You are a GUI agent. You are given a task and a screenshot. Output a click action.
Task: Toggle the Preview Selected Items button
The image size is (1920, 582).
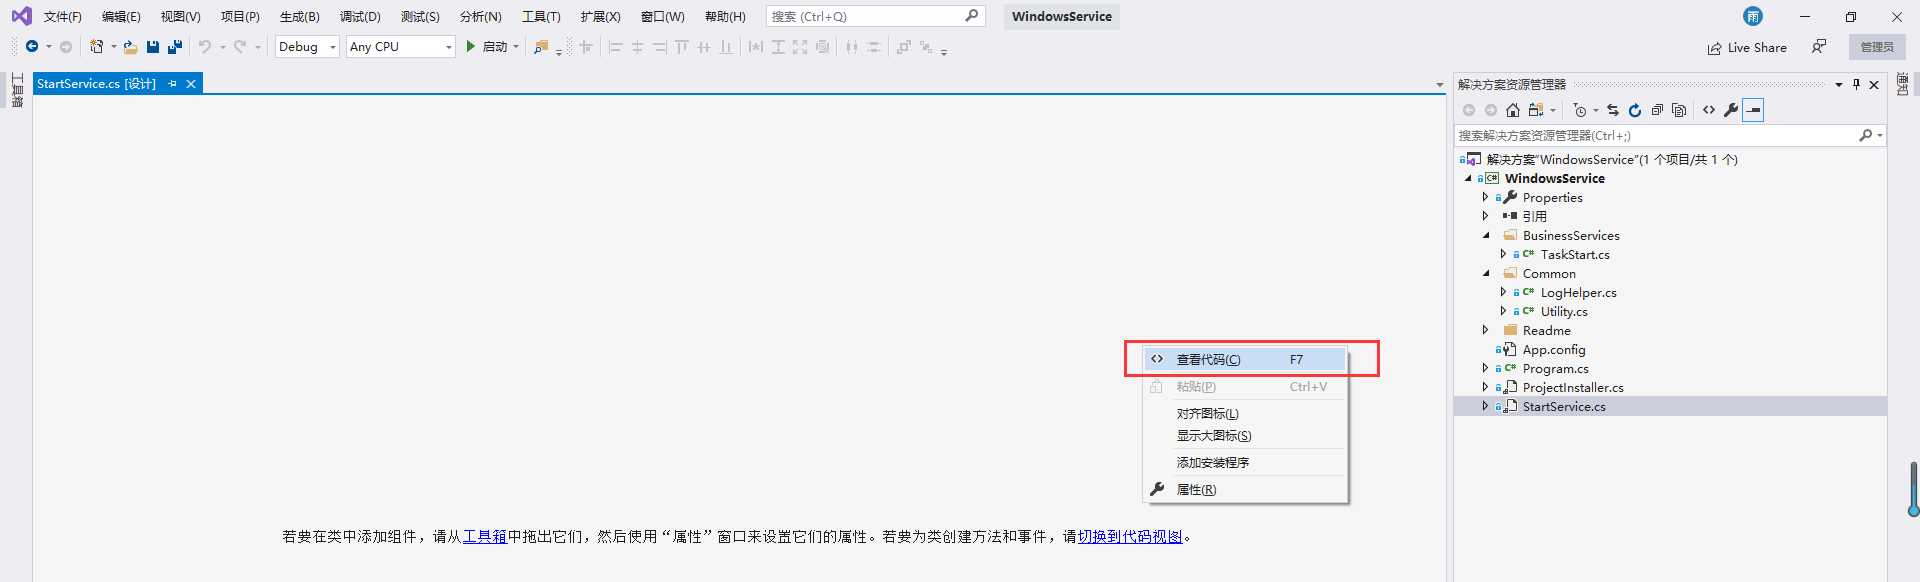click(x=1753, y=110)
